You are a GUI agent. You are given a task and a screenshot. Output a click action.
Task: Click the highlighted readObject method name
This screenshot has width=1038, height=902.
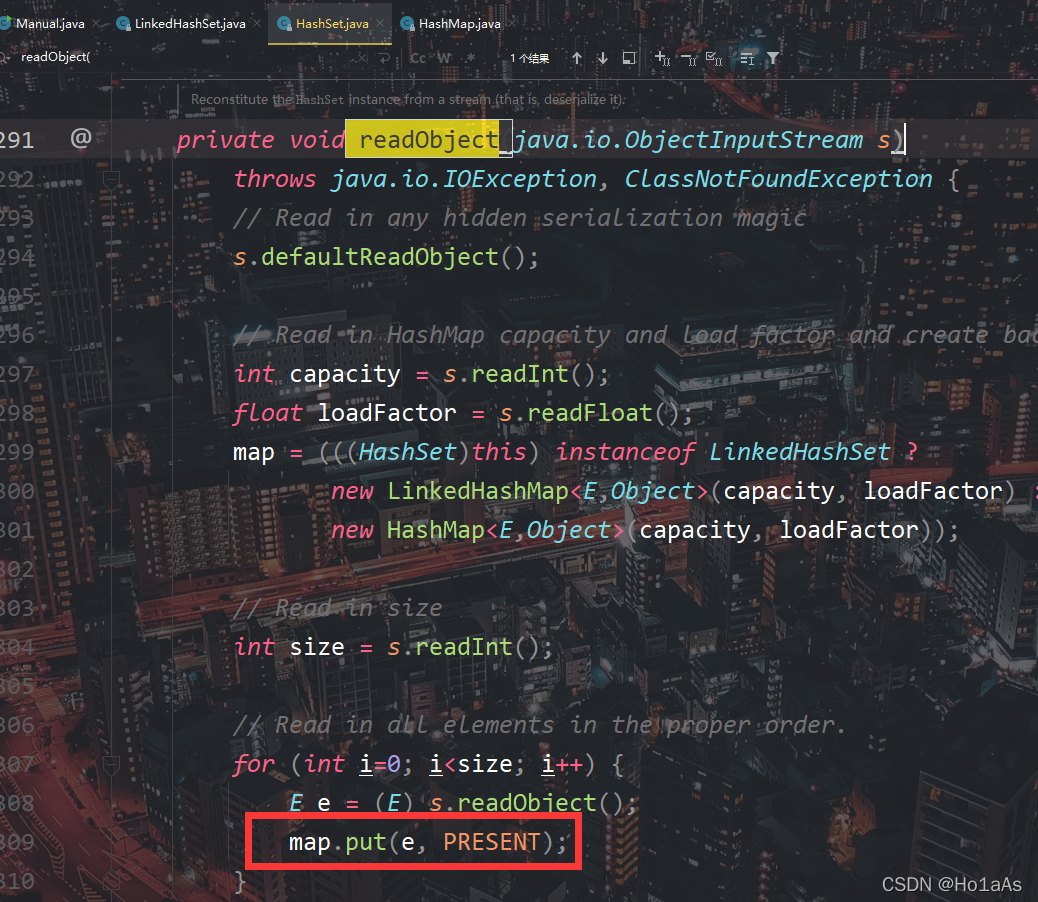(429, 140)
